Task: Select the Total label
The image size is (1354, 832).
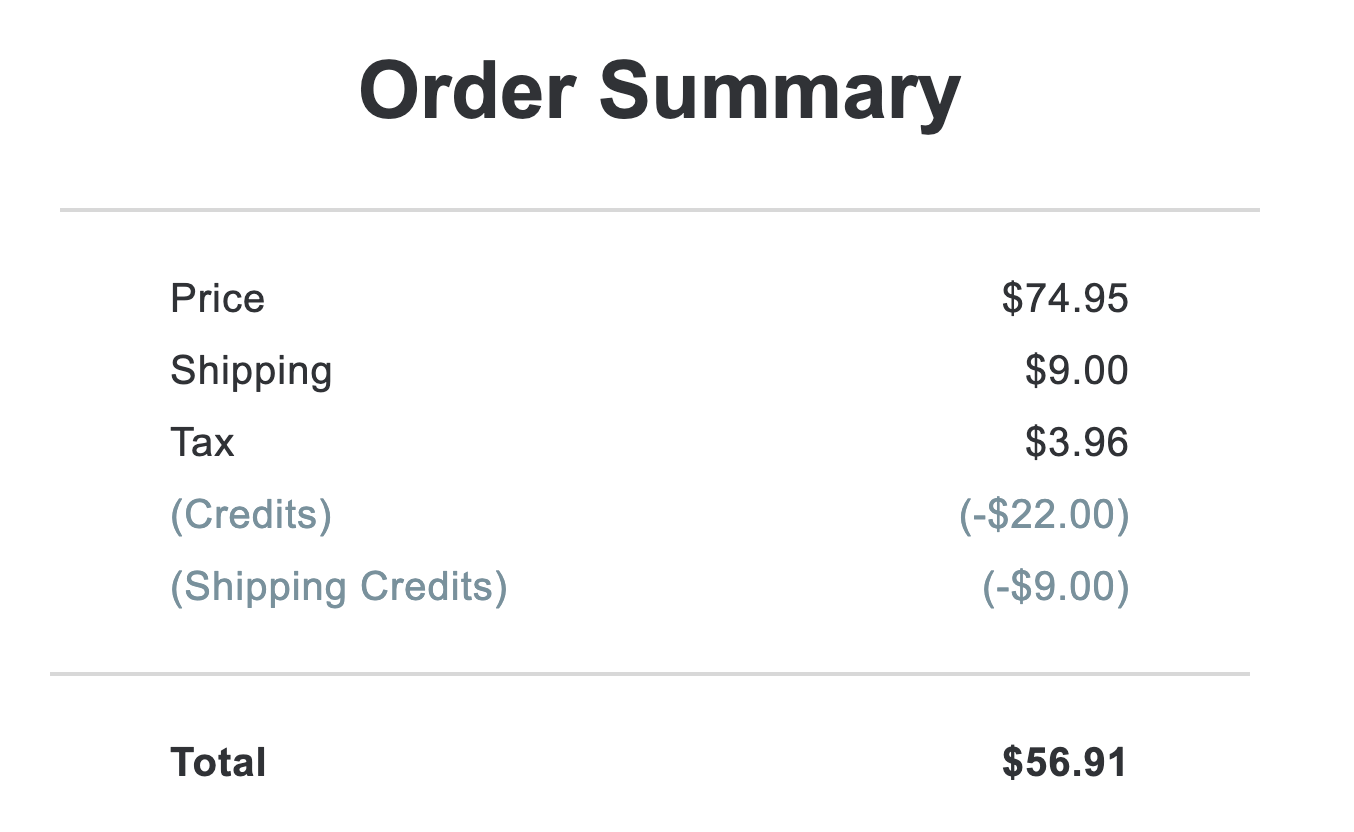Action: (x=219, y=763)
